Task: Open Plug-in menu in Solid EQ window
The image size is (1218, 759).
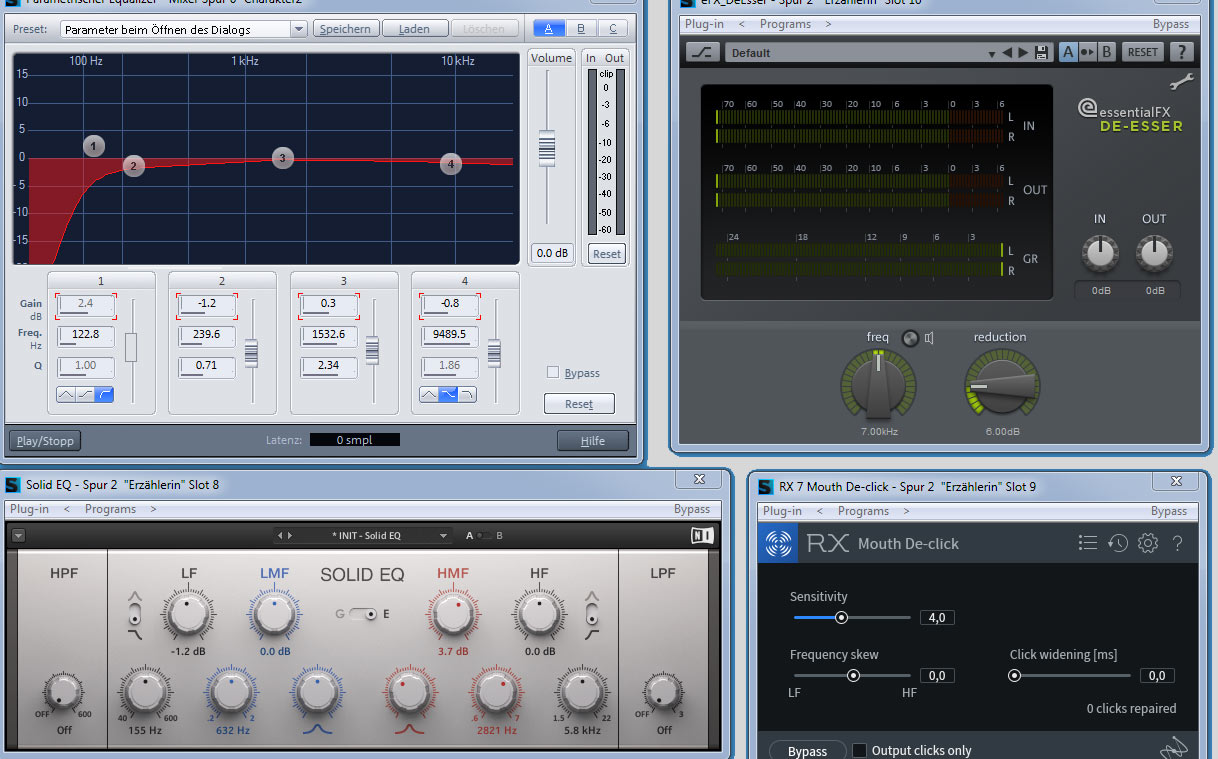Action: (x=30, y=509)
